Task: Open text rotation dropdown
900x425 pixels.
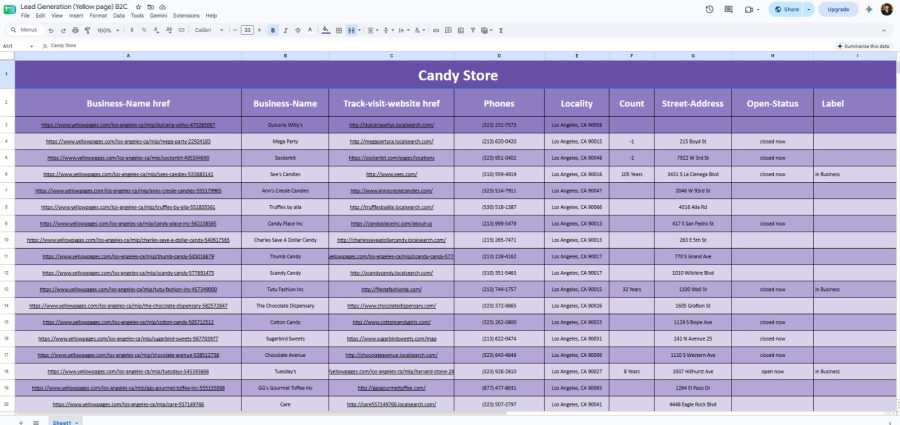Action: pyautogui.click(x=419, y=30)
